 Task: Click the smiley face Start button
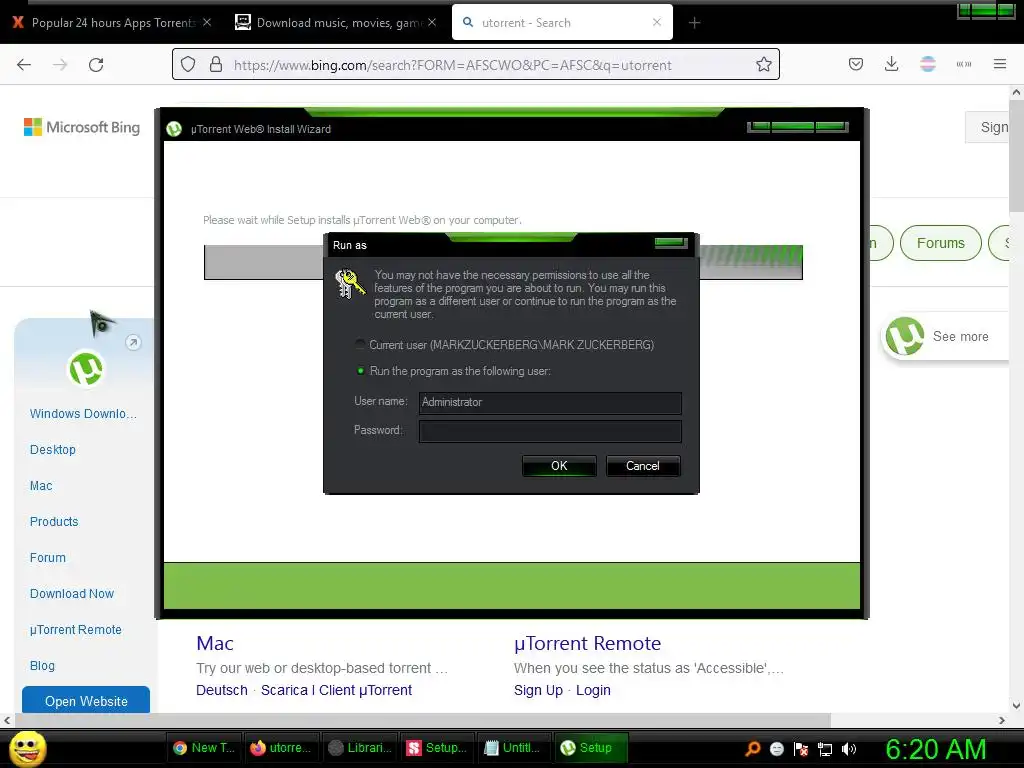[x=27, y=748]
